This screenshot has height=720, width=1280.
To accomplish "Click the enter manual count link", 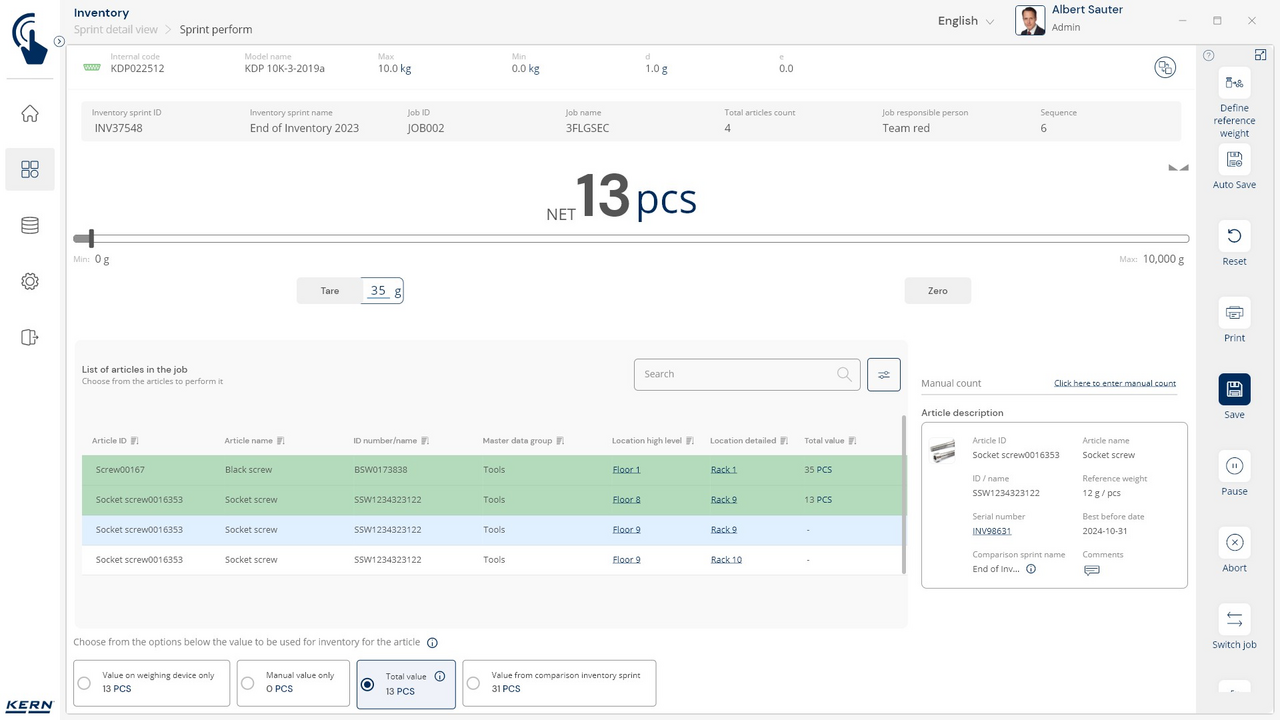I will [1114, 383].
